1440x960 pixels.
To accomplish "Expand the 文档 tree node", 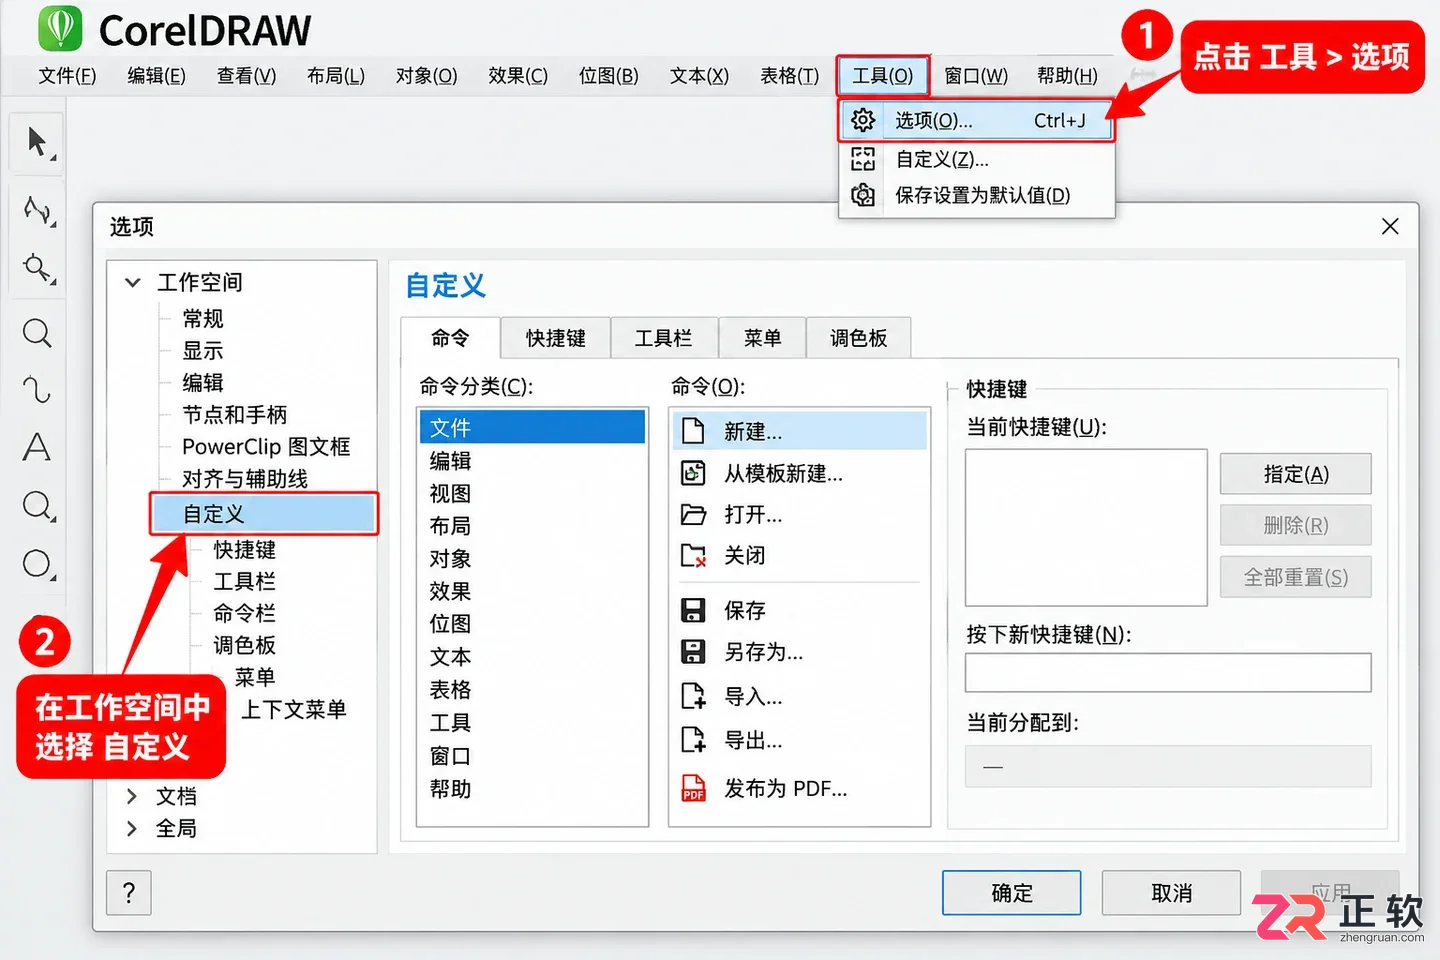I will pyautogui.click(x=132, y=796).
